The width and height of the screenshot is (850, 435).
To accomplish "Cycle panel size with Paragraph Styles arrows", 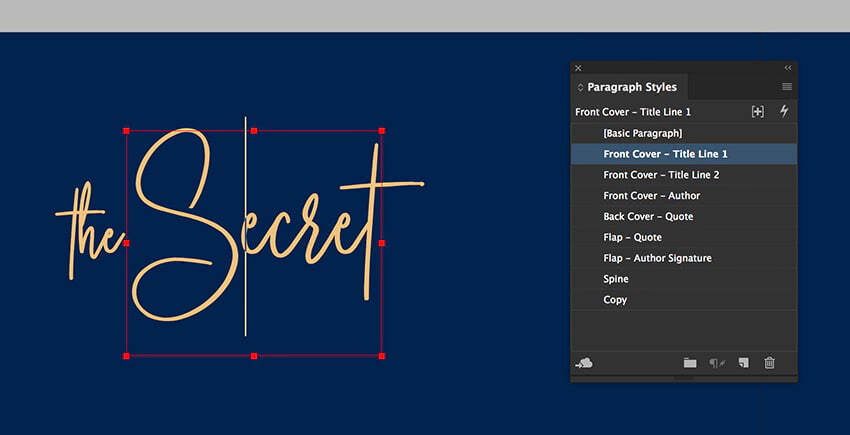I will (x=580, y=88).
